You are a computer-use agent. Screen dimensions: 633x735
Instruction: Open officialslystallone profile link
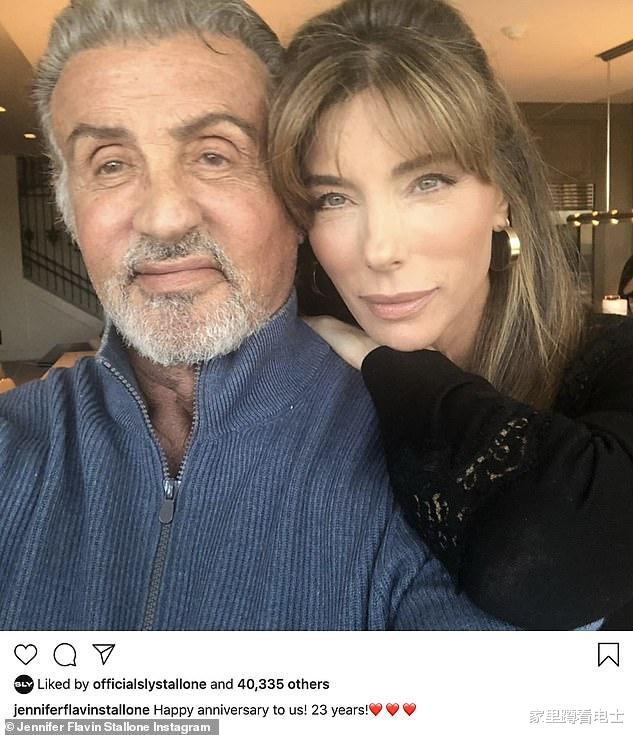[150, 684]
